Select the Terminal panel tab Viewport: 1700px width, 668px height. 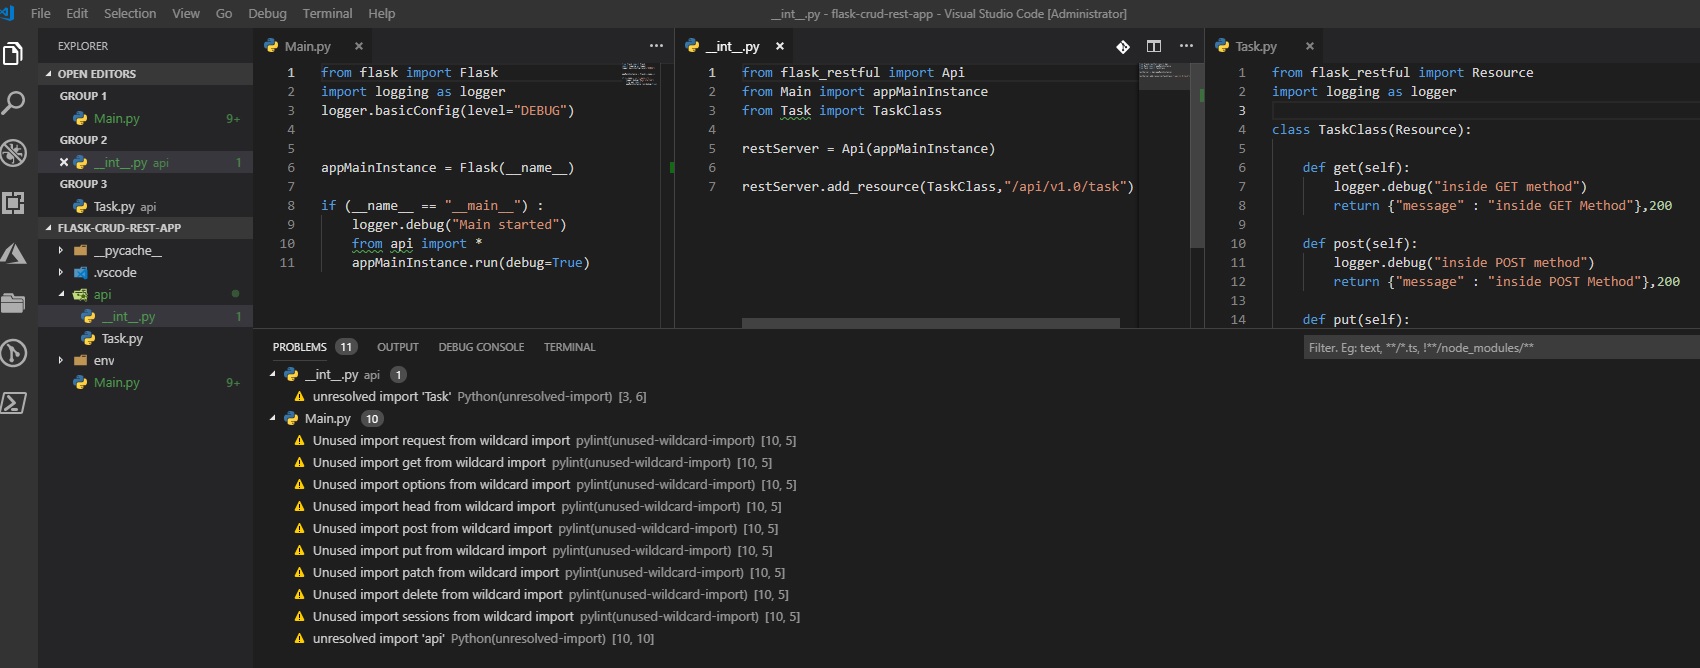point(569,347)
